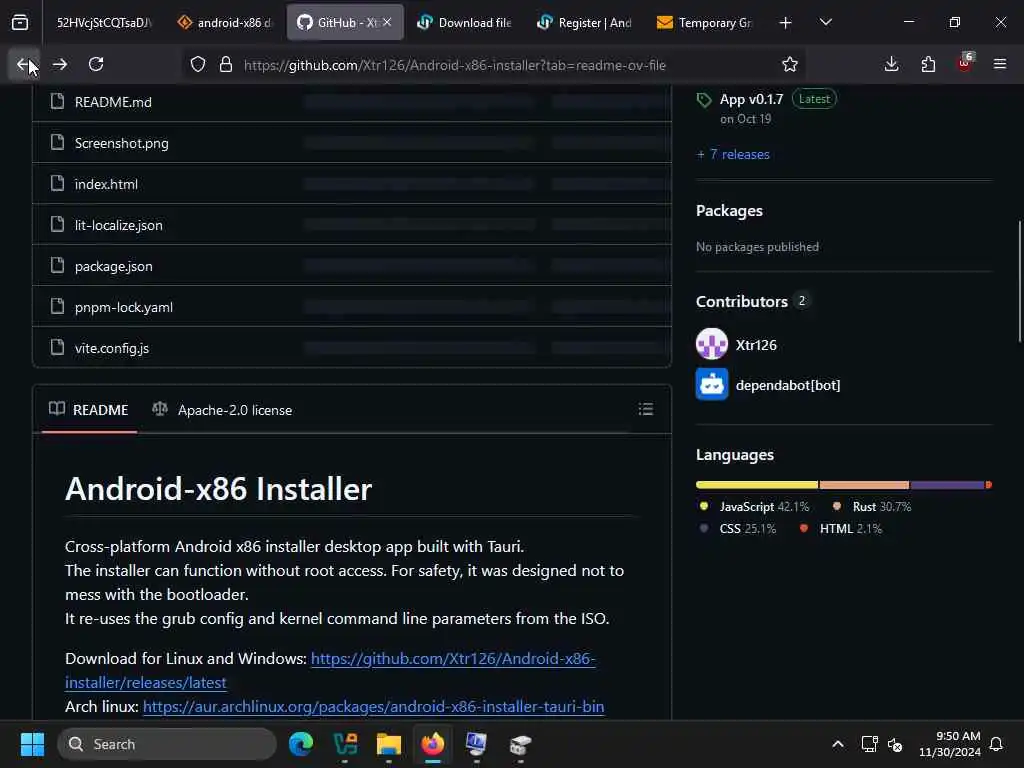The height and width of the screenshot is (768, 1024).
Task: Click the Latest release badge
Action: click(x=814, y=99)
